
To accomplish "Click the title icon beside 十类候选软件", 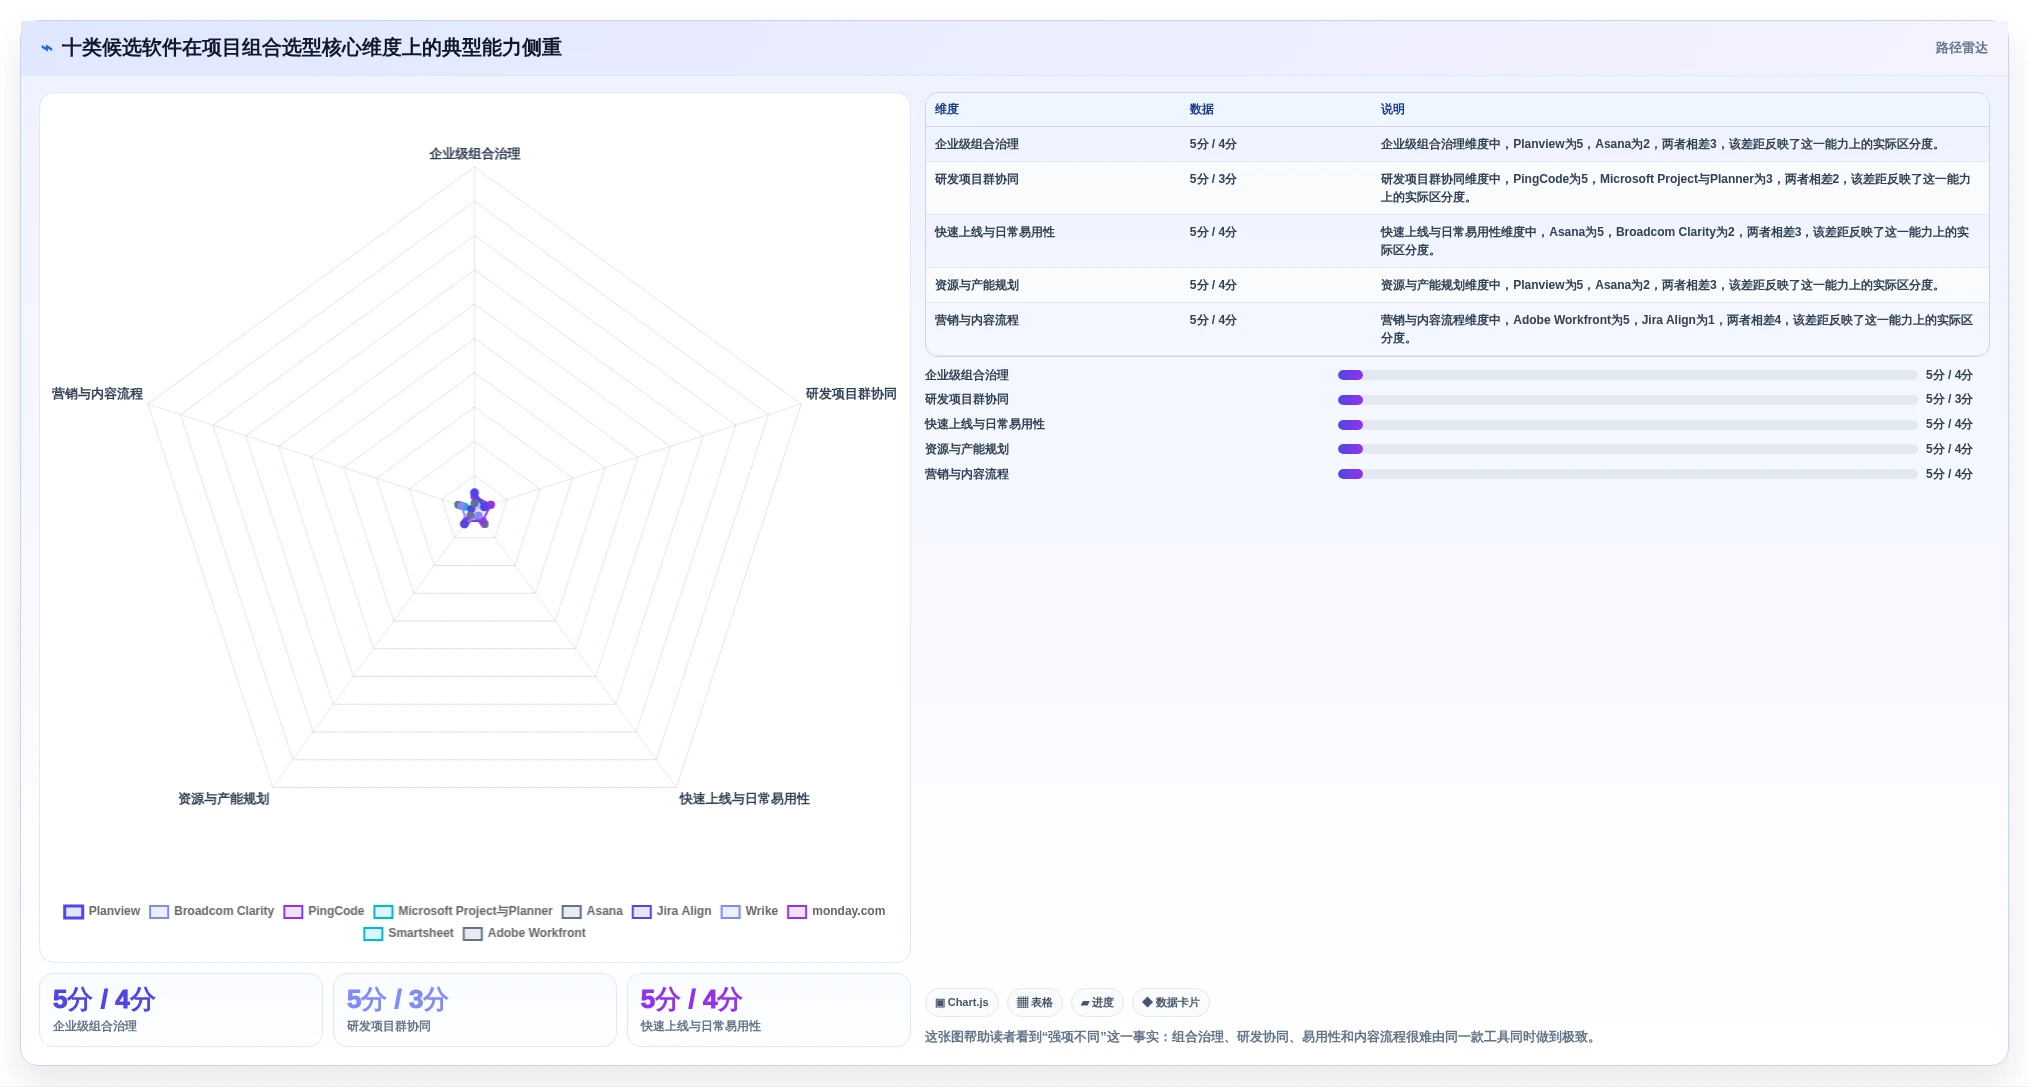I will (47, 48).
